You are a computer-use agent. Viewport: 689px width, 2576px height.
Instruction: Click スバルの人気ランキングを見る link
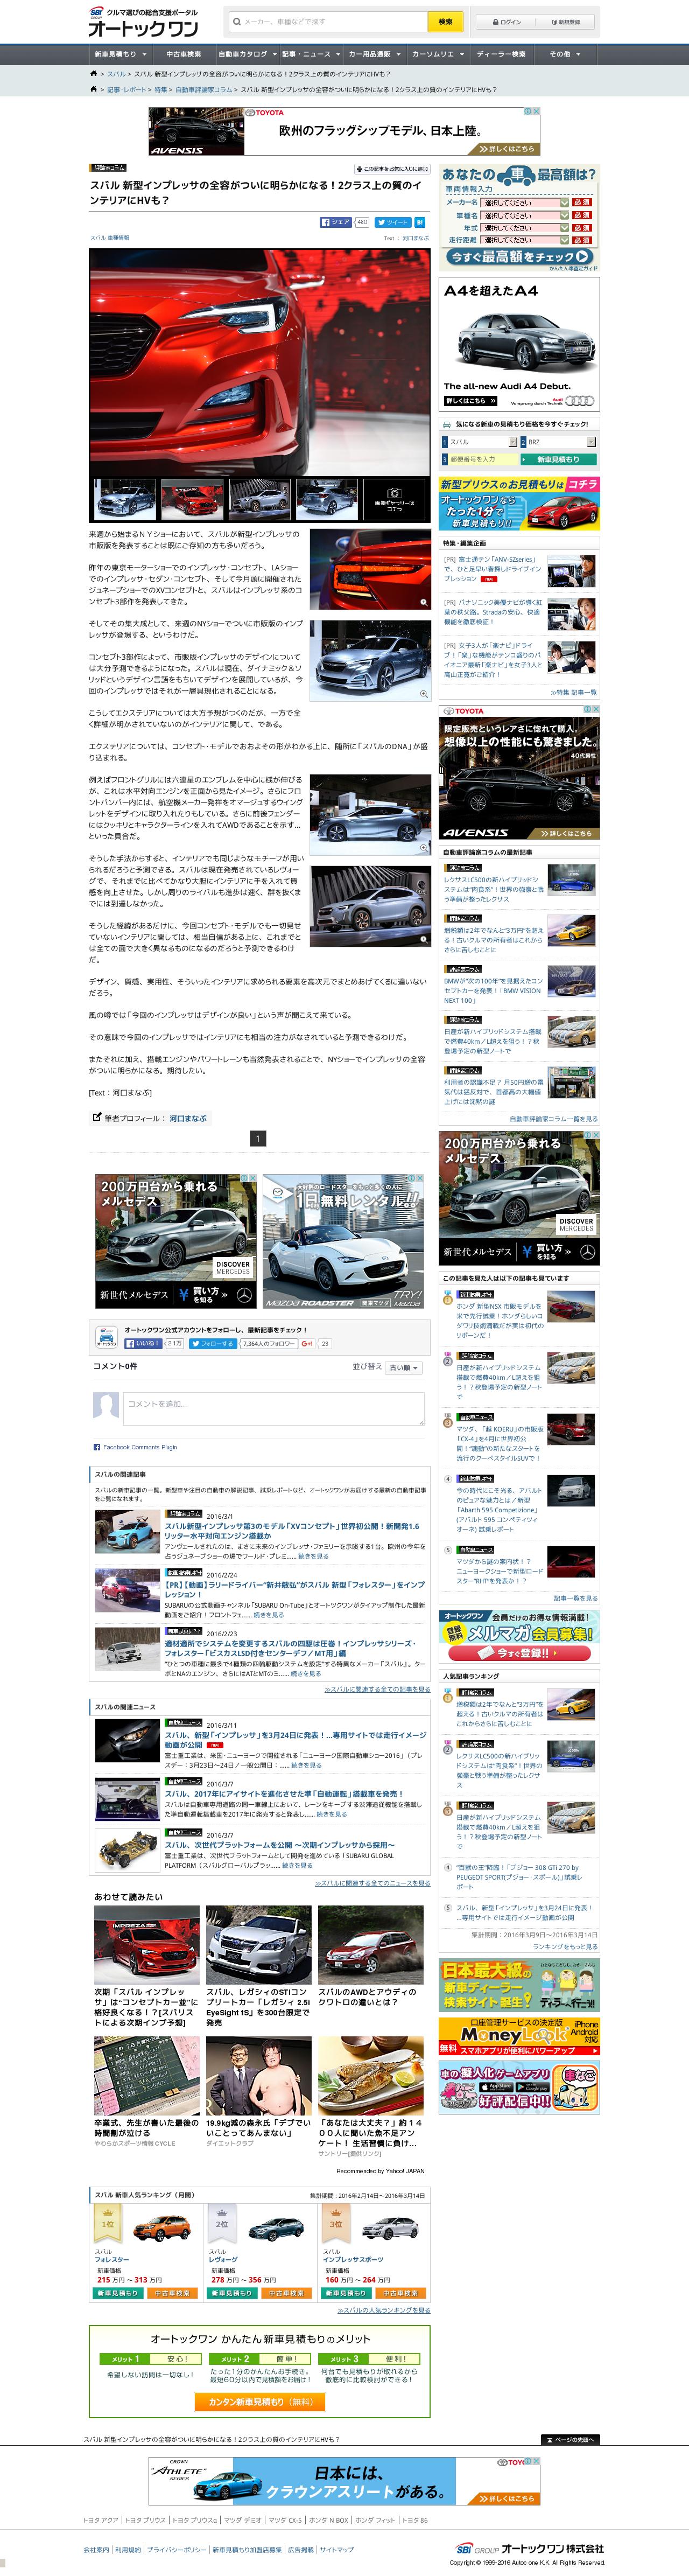384,2310
